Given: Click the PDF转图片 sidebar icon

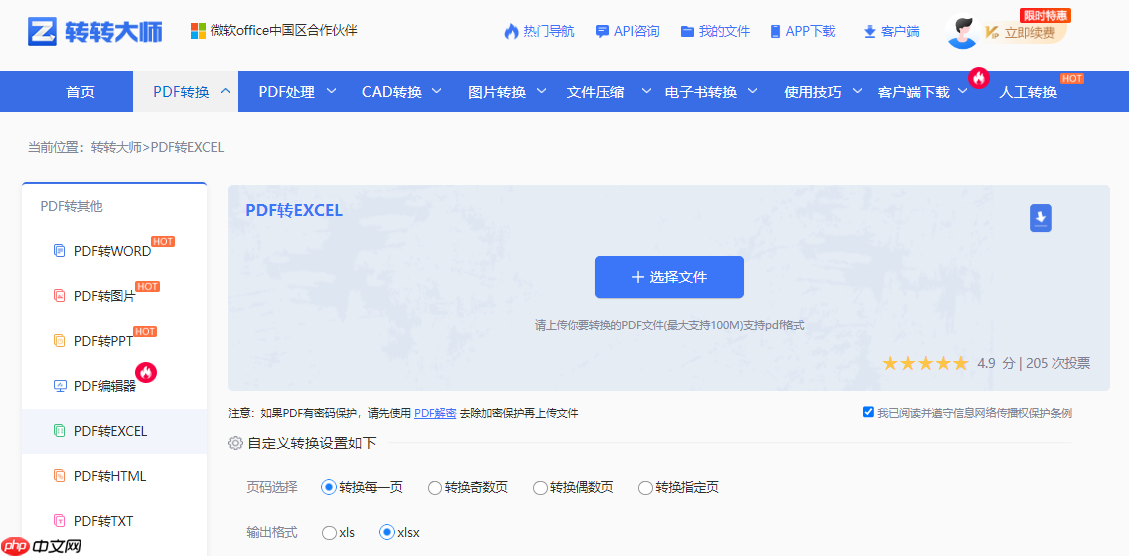Looking at the screenshot, I should click(x=60, y=295).
